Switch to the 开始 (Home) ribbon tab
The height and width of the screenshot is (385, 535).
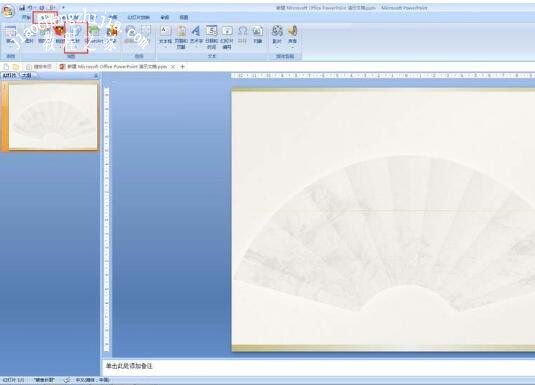(26, 17)
